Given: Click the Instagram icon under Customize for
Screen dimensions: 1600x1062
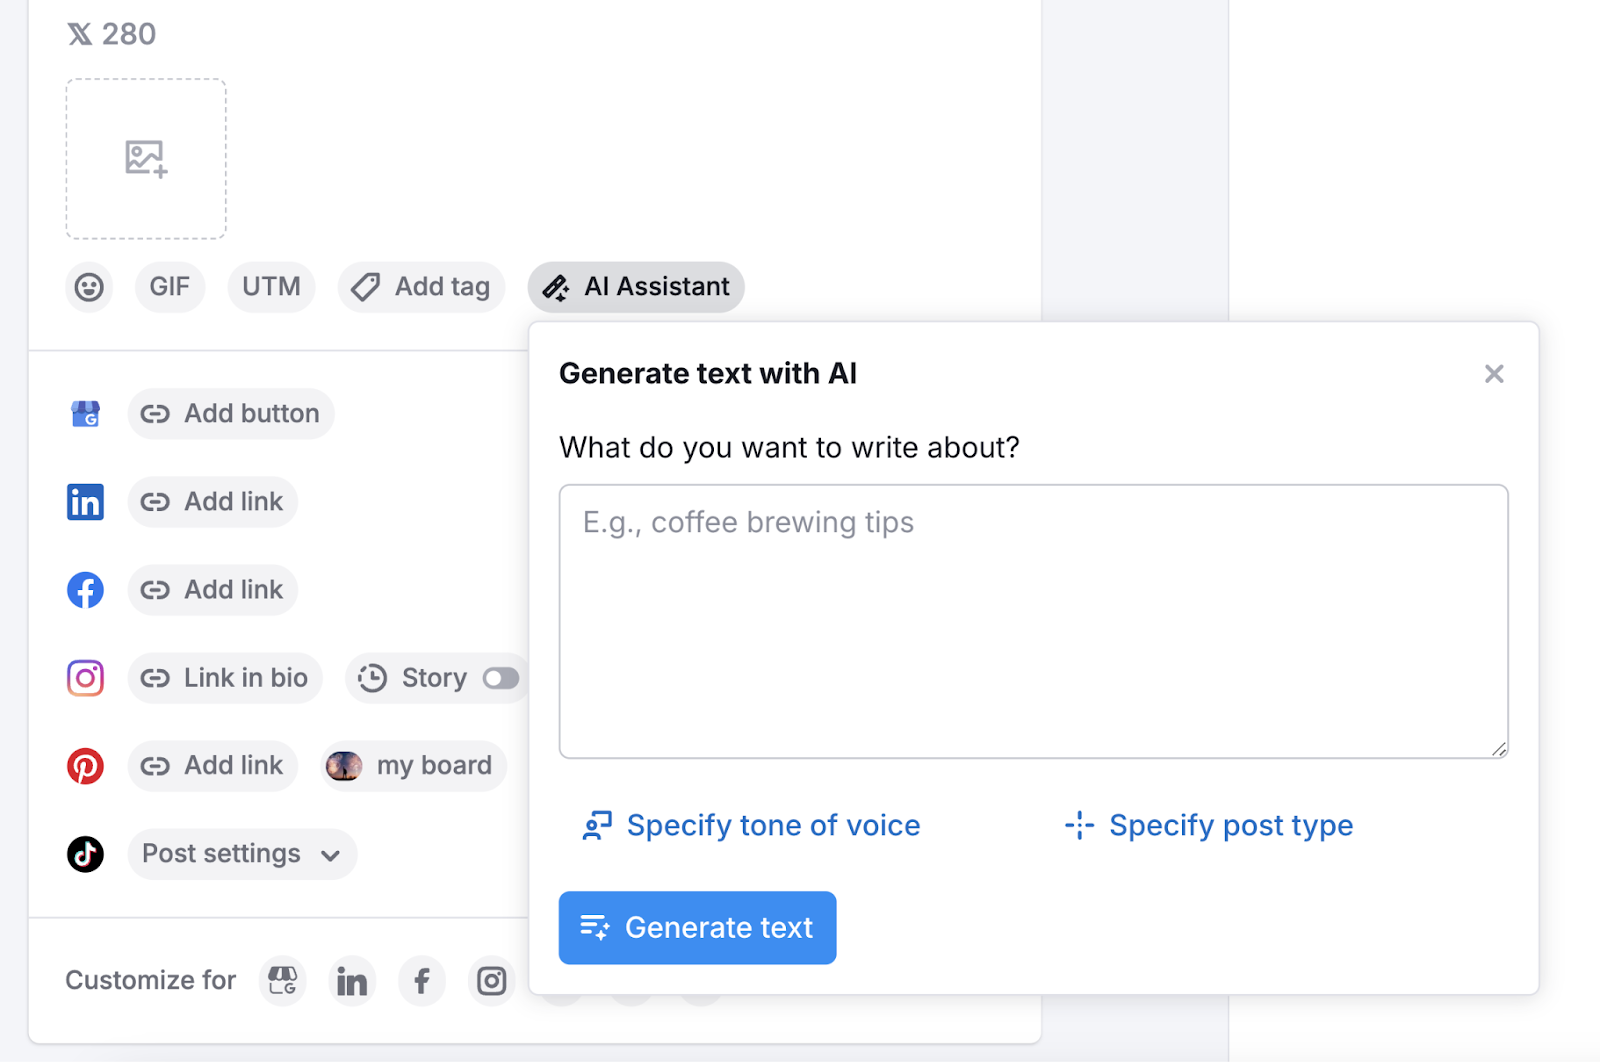Looking at the screenshot, I should click(x=491, y=981).
